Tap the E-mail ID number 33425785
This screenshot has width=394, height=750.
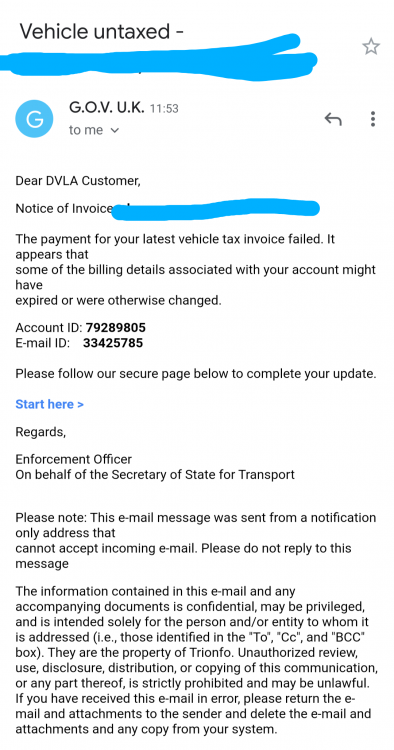coord(113,343)
